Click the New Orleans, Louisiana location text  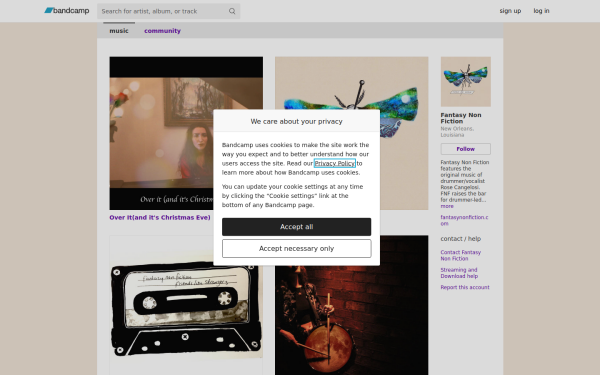[457, 132]
